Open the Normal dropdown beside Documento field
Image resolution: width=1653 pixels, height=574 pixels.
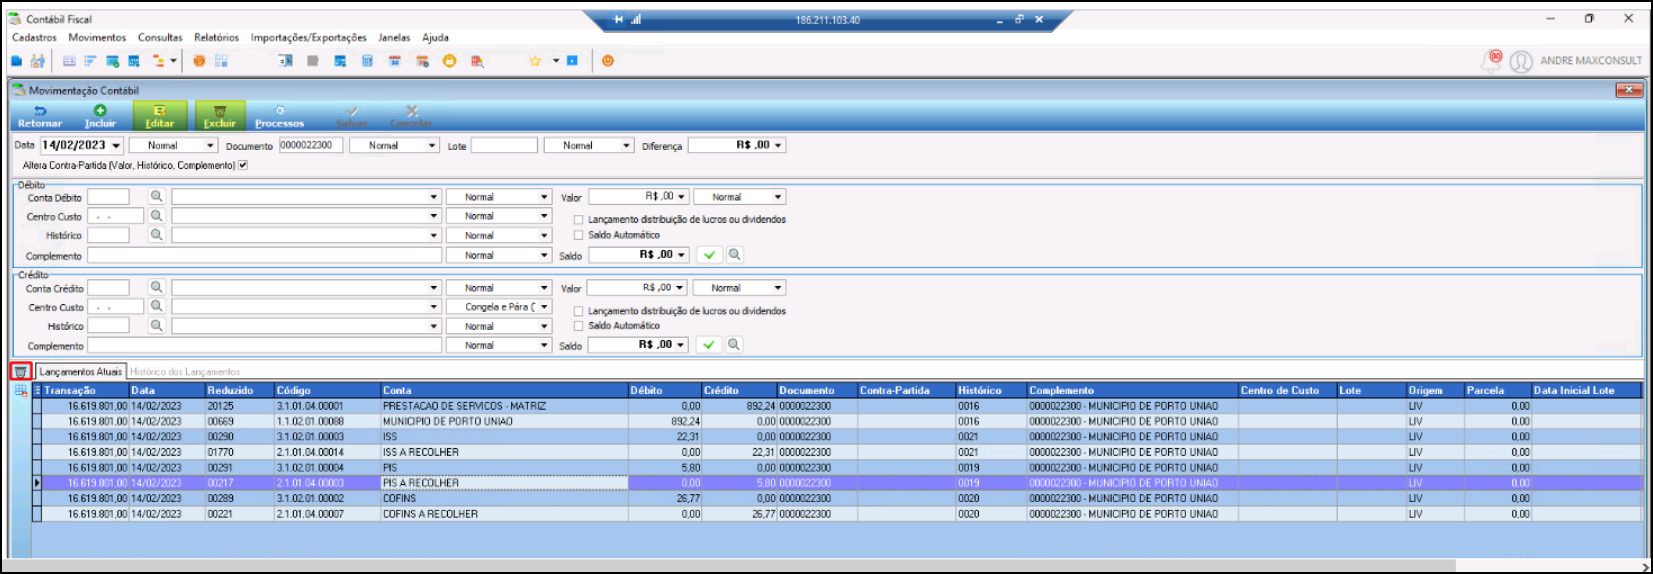point(432,146)
